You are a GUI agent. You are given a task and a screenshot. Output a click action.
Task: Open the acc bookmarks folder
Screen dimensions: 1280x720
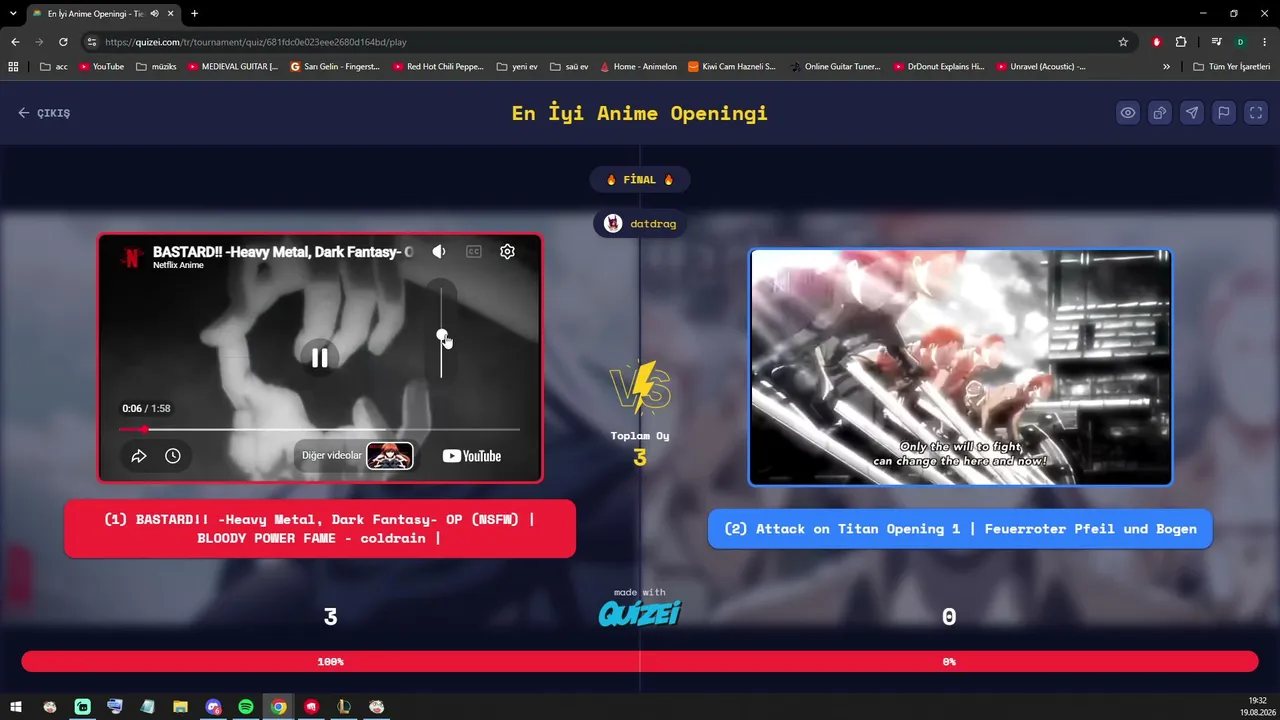click(54, 67)
